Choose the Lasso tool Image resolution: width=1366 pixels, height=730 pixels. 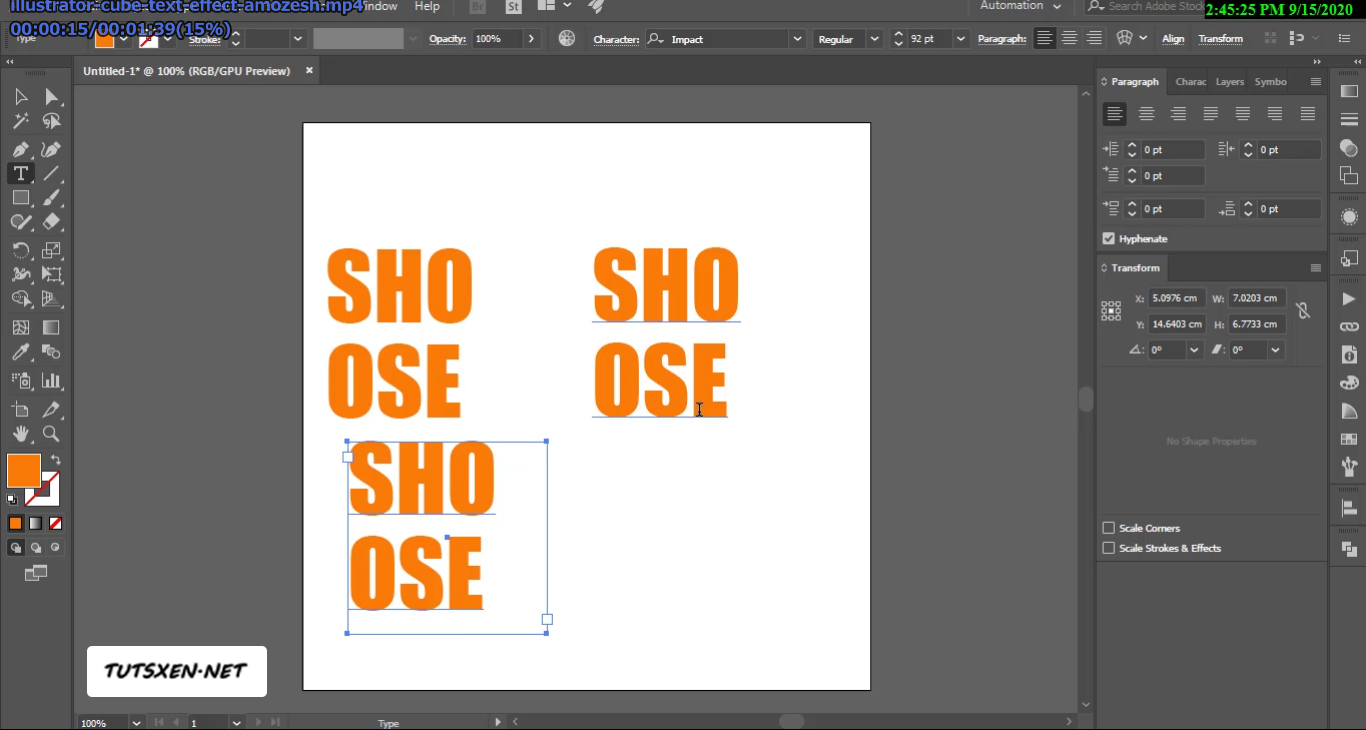(x=51, y=122)
